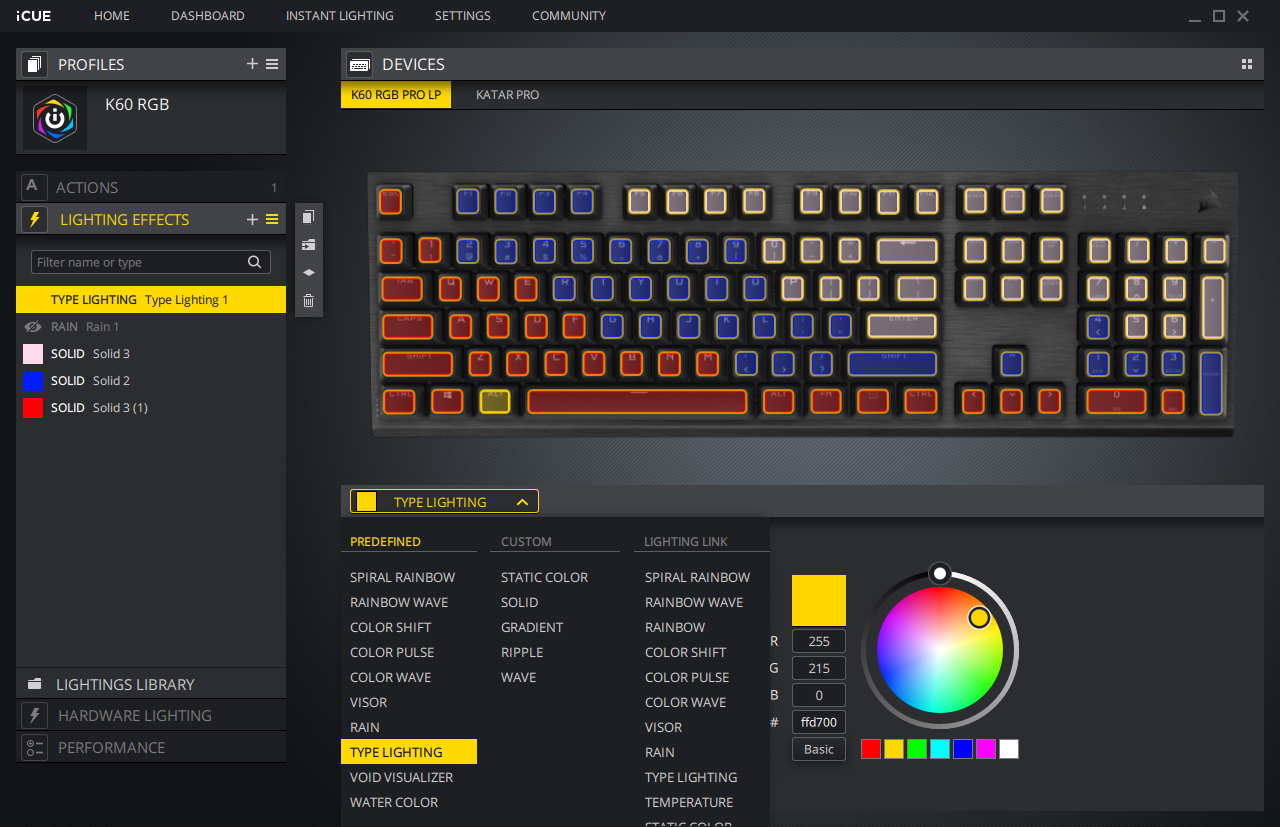The height and width of the screenshot is (827, 1280).
Task: Choose predefined COLOR SHIFT effect
Action: point(391,627)
